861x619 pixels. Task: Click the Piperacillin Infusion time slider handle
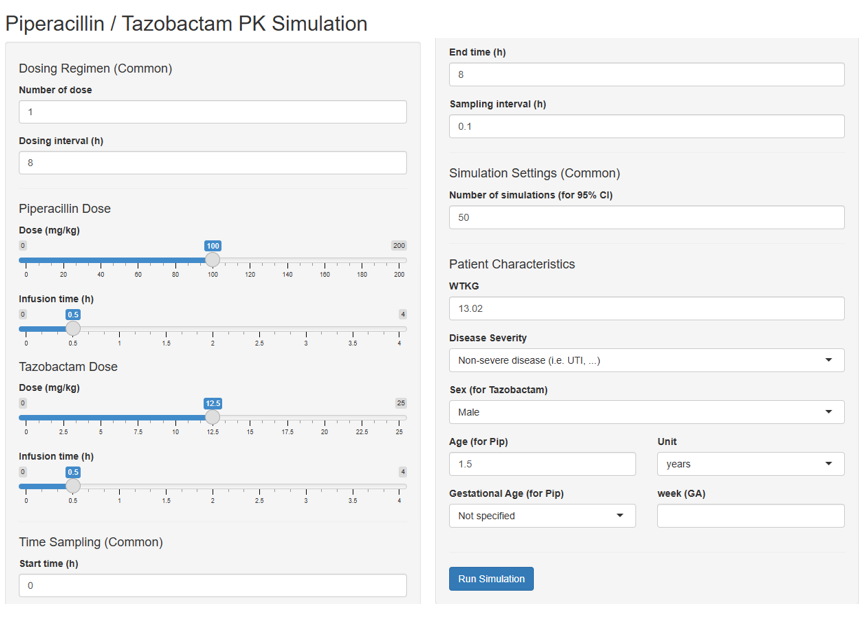[73, 328]
